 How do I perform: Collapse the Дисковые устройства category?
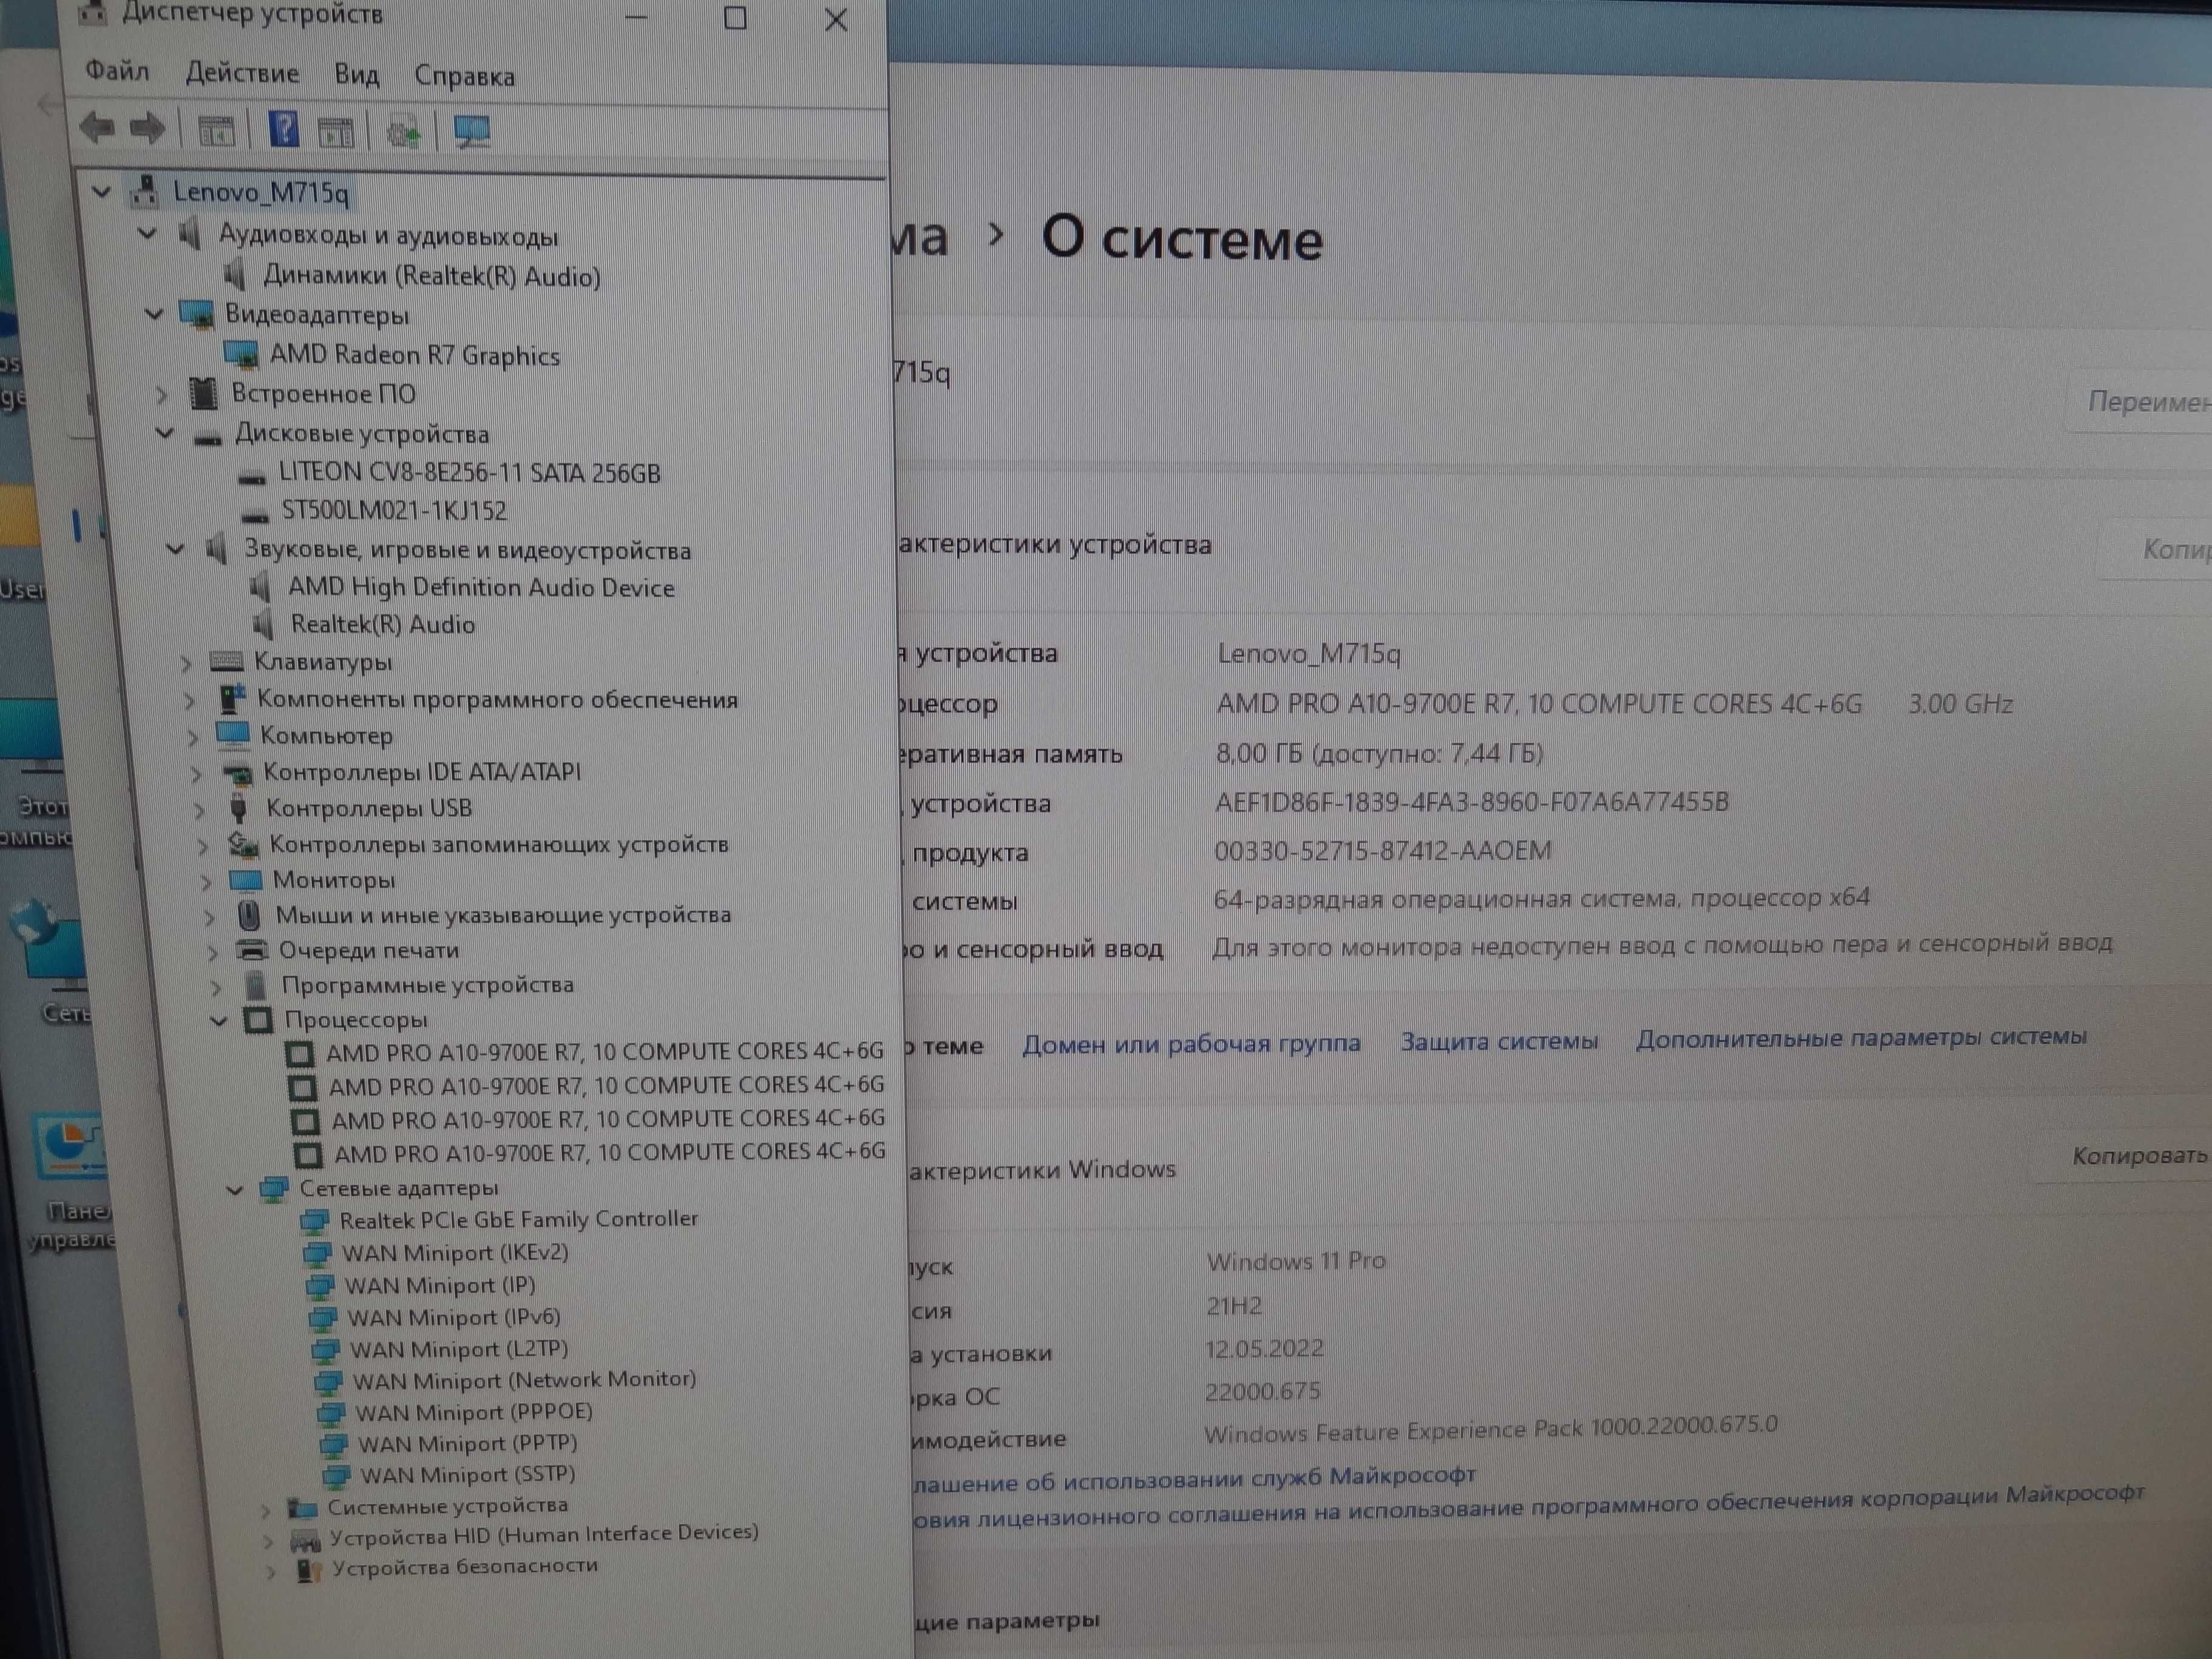[x=165, y=434]
